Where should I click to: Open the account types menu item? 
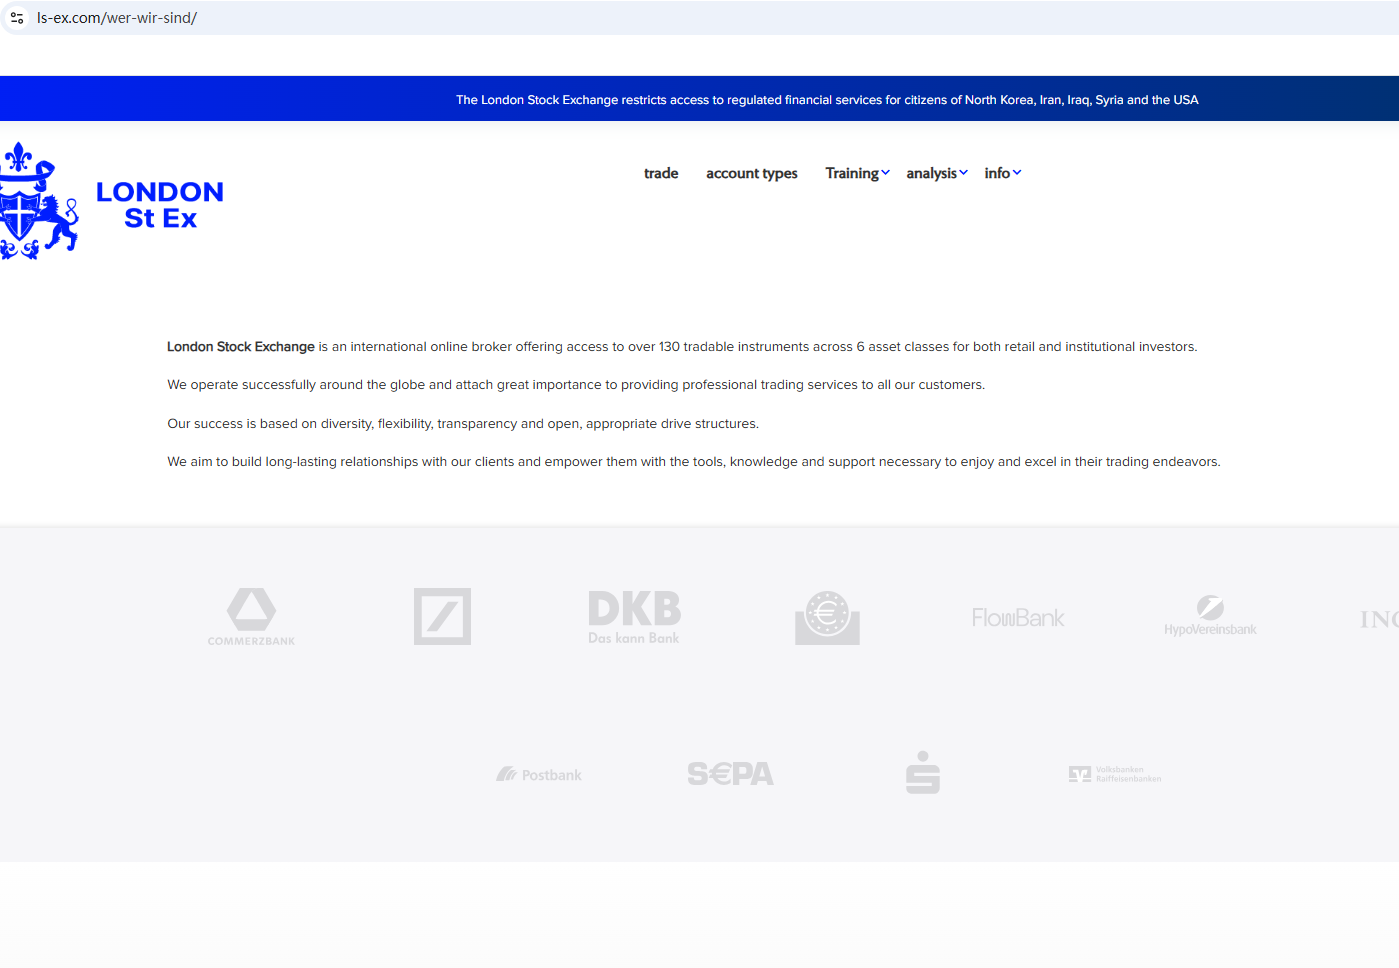752,173
